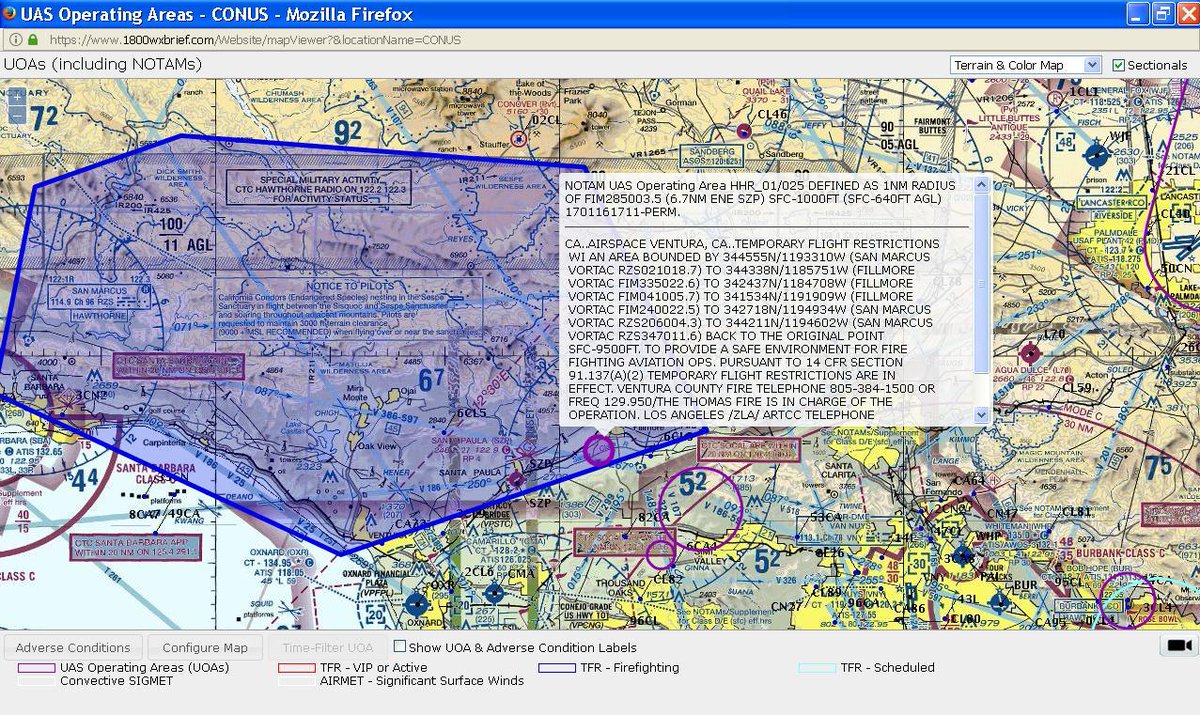Click the TFR - Scheduled legend swatch
Screen dimensions: 1200x715
tap(816, 667)
